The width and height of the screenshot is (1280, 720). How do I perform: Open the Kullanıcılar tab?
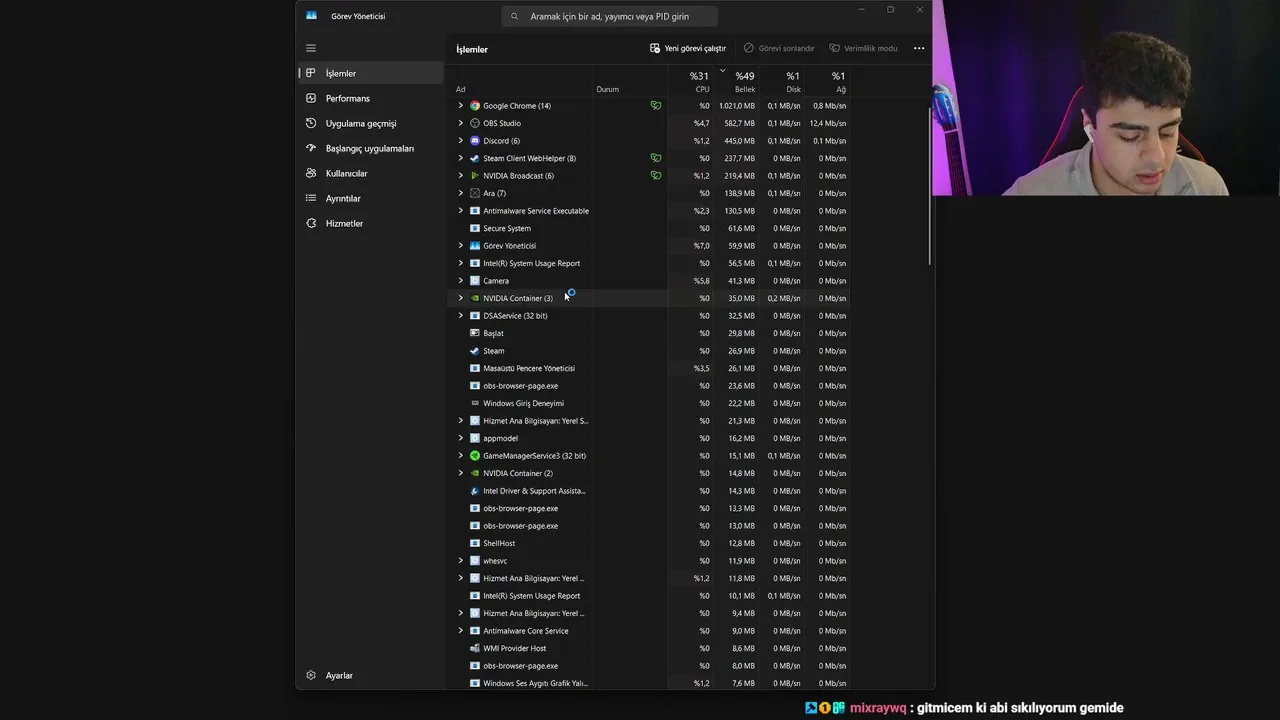pyautogui.click(x=371, y=173)
